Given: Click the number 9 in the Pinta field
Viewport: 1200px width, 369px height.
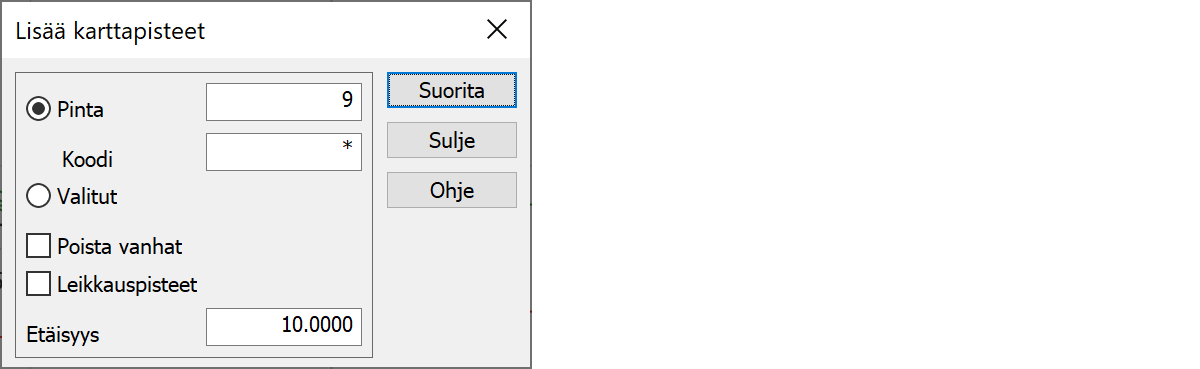Looking at the screenshot, I should pyautogui.click(x=347, y=99).
